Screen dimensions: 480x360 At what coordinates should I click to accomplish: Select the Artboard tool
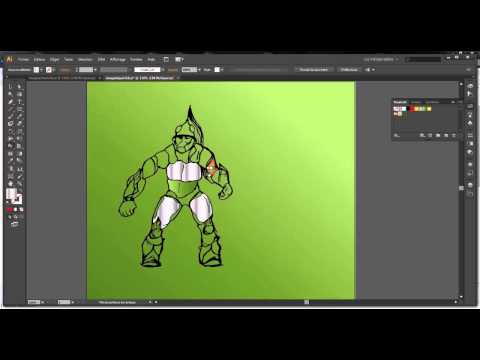[x=10, y=176]
